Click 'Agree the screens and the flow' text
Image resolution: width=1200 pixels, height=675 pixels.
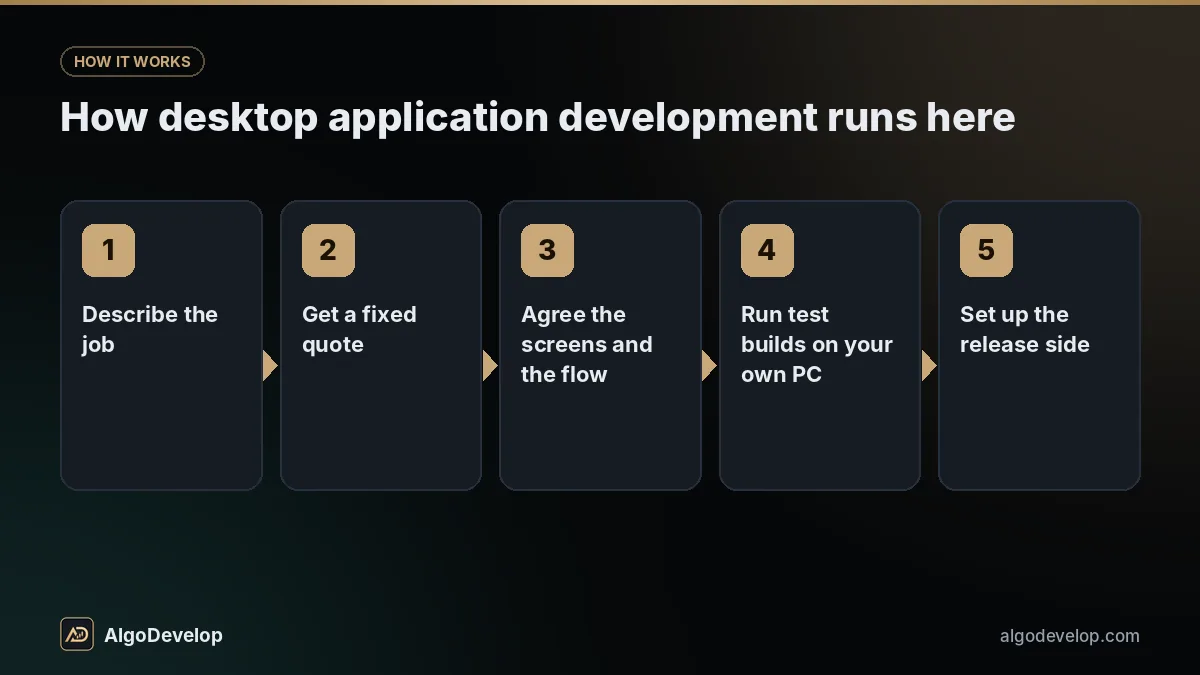(x=586, y=344)
